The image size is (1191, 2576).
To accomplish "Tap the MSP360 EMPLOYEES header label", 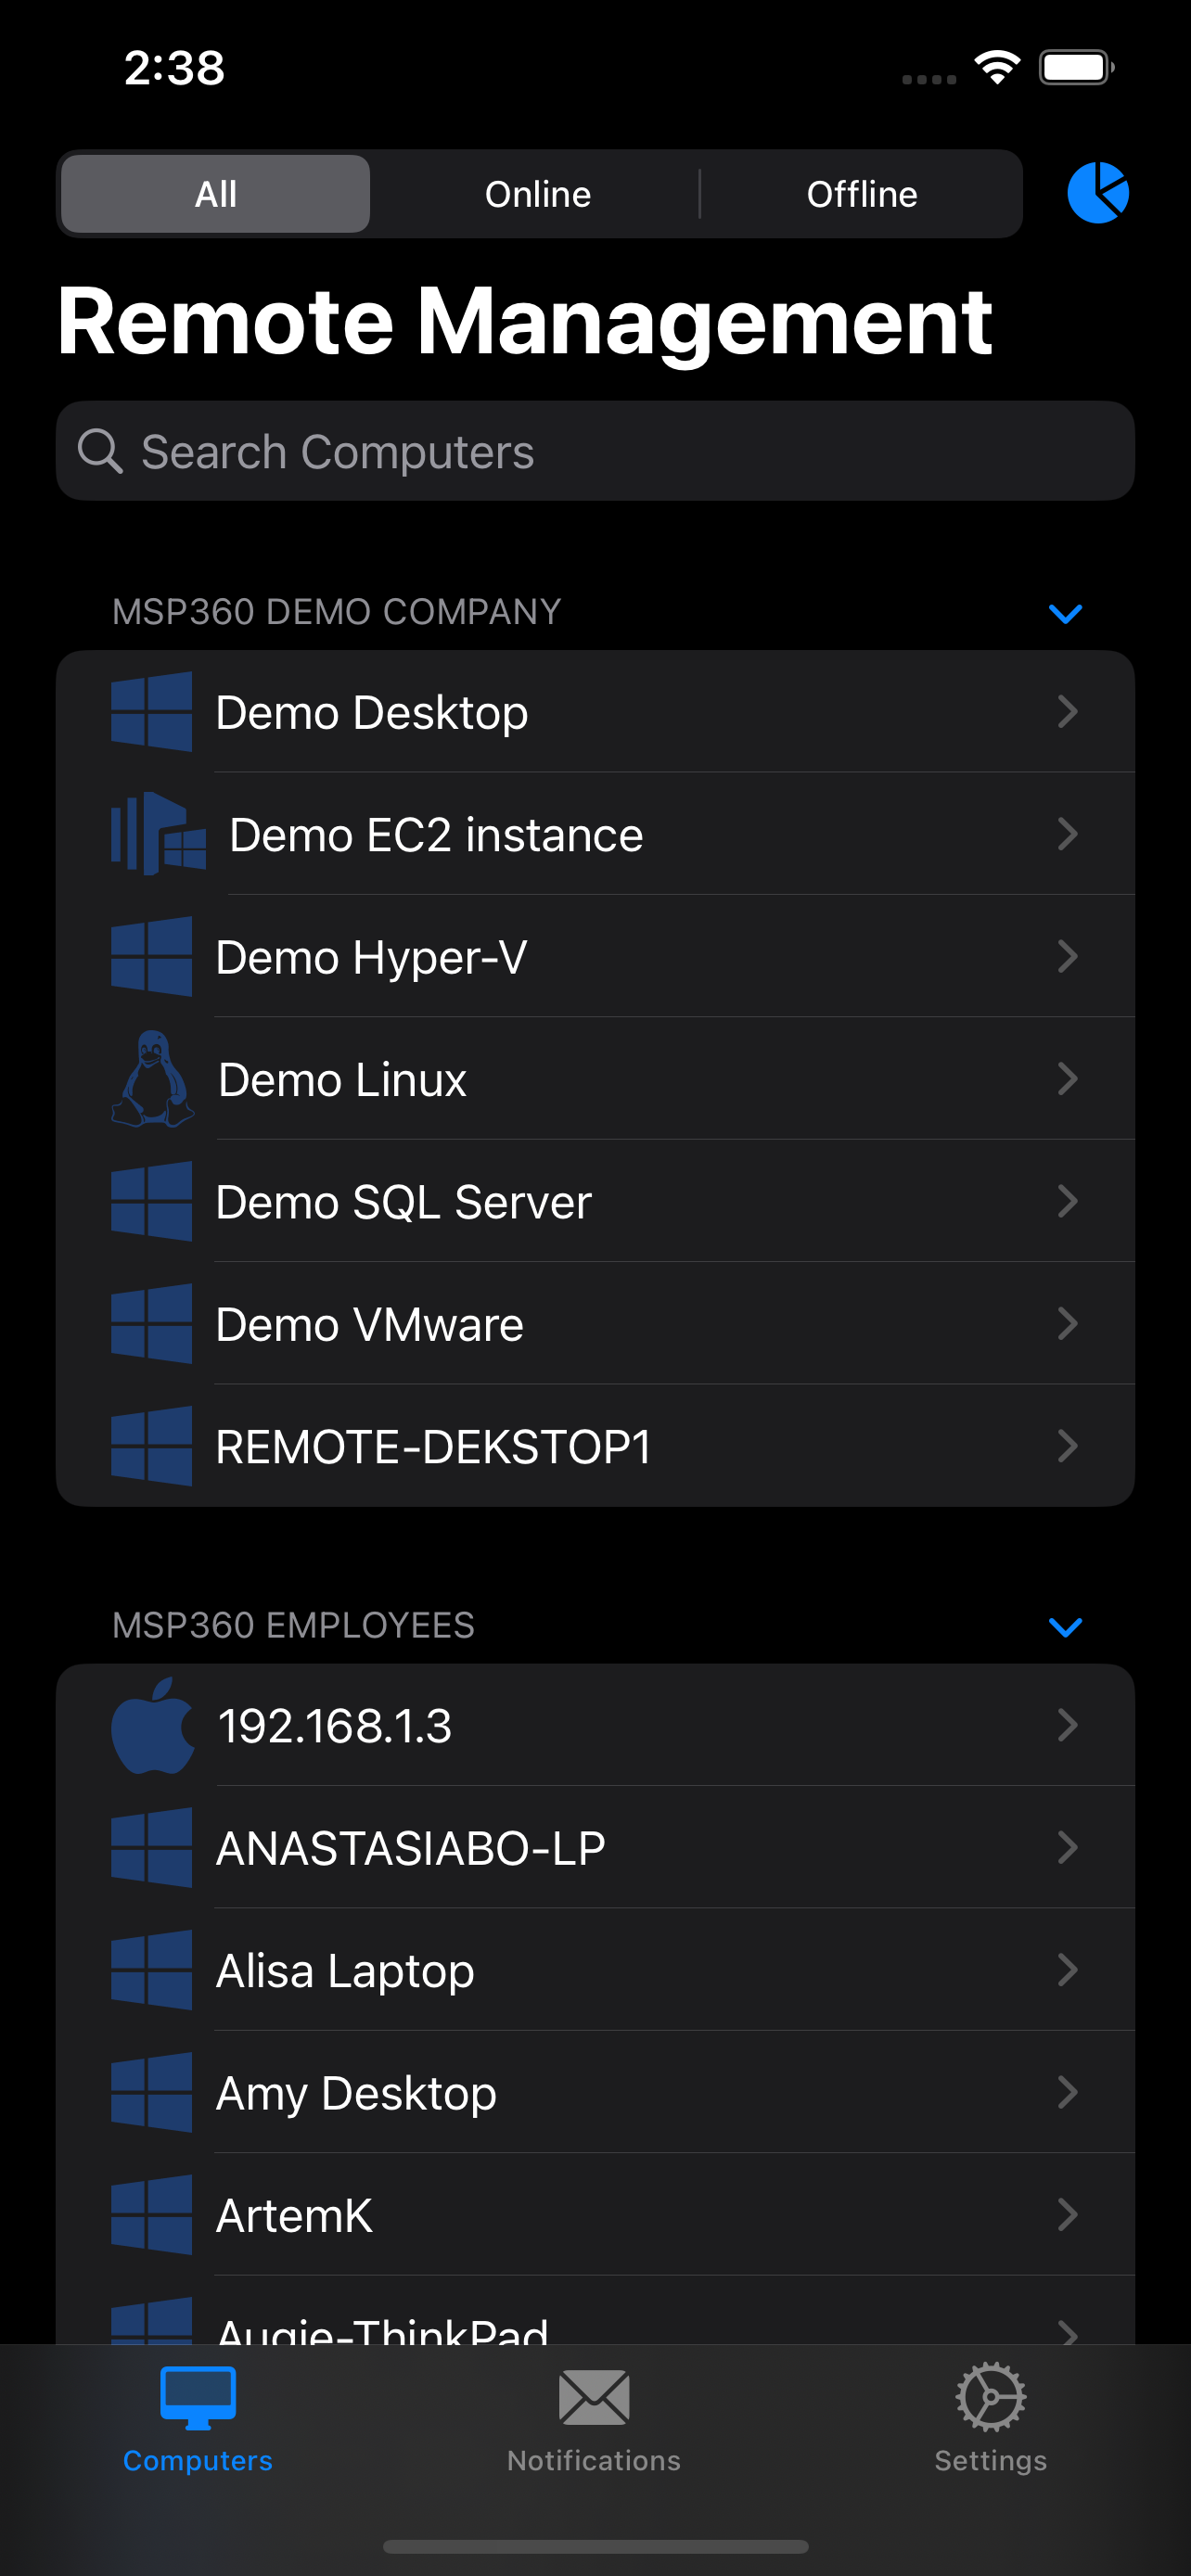I will pos(293,1626).
